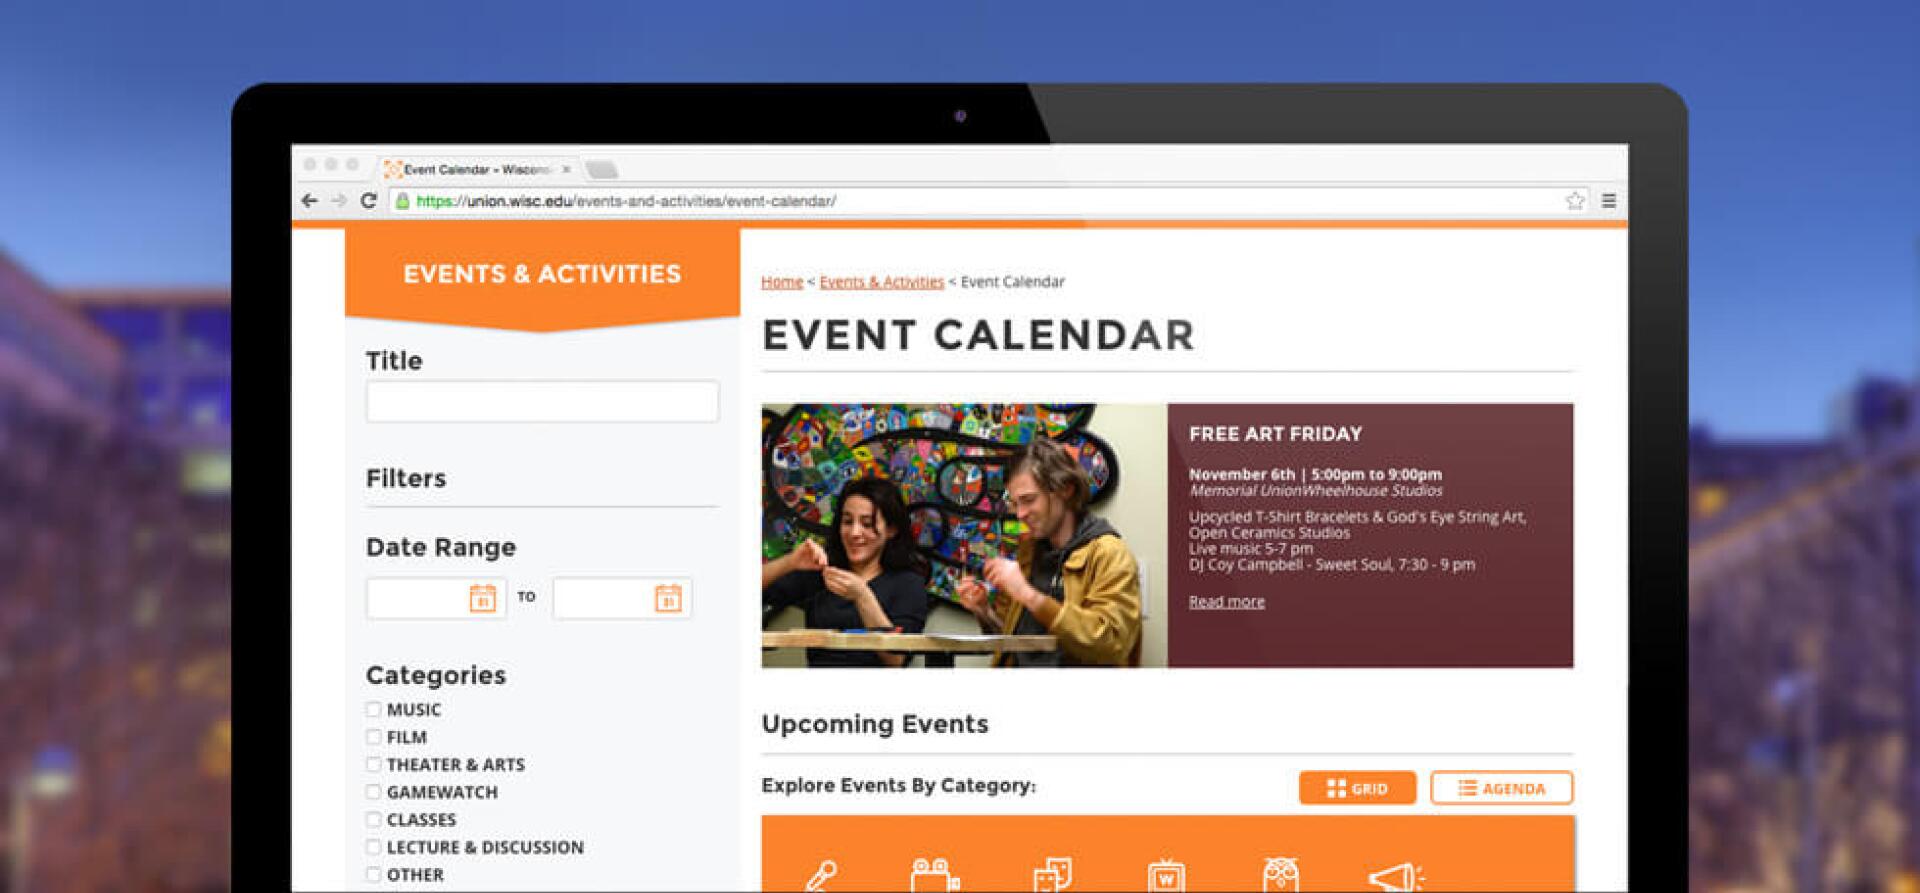Viewport: 1920px width, 893px height.
Task: Follow the Home breadcrumb link
Action: click(782, 282)
